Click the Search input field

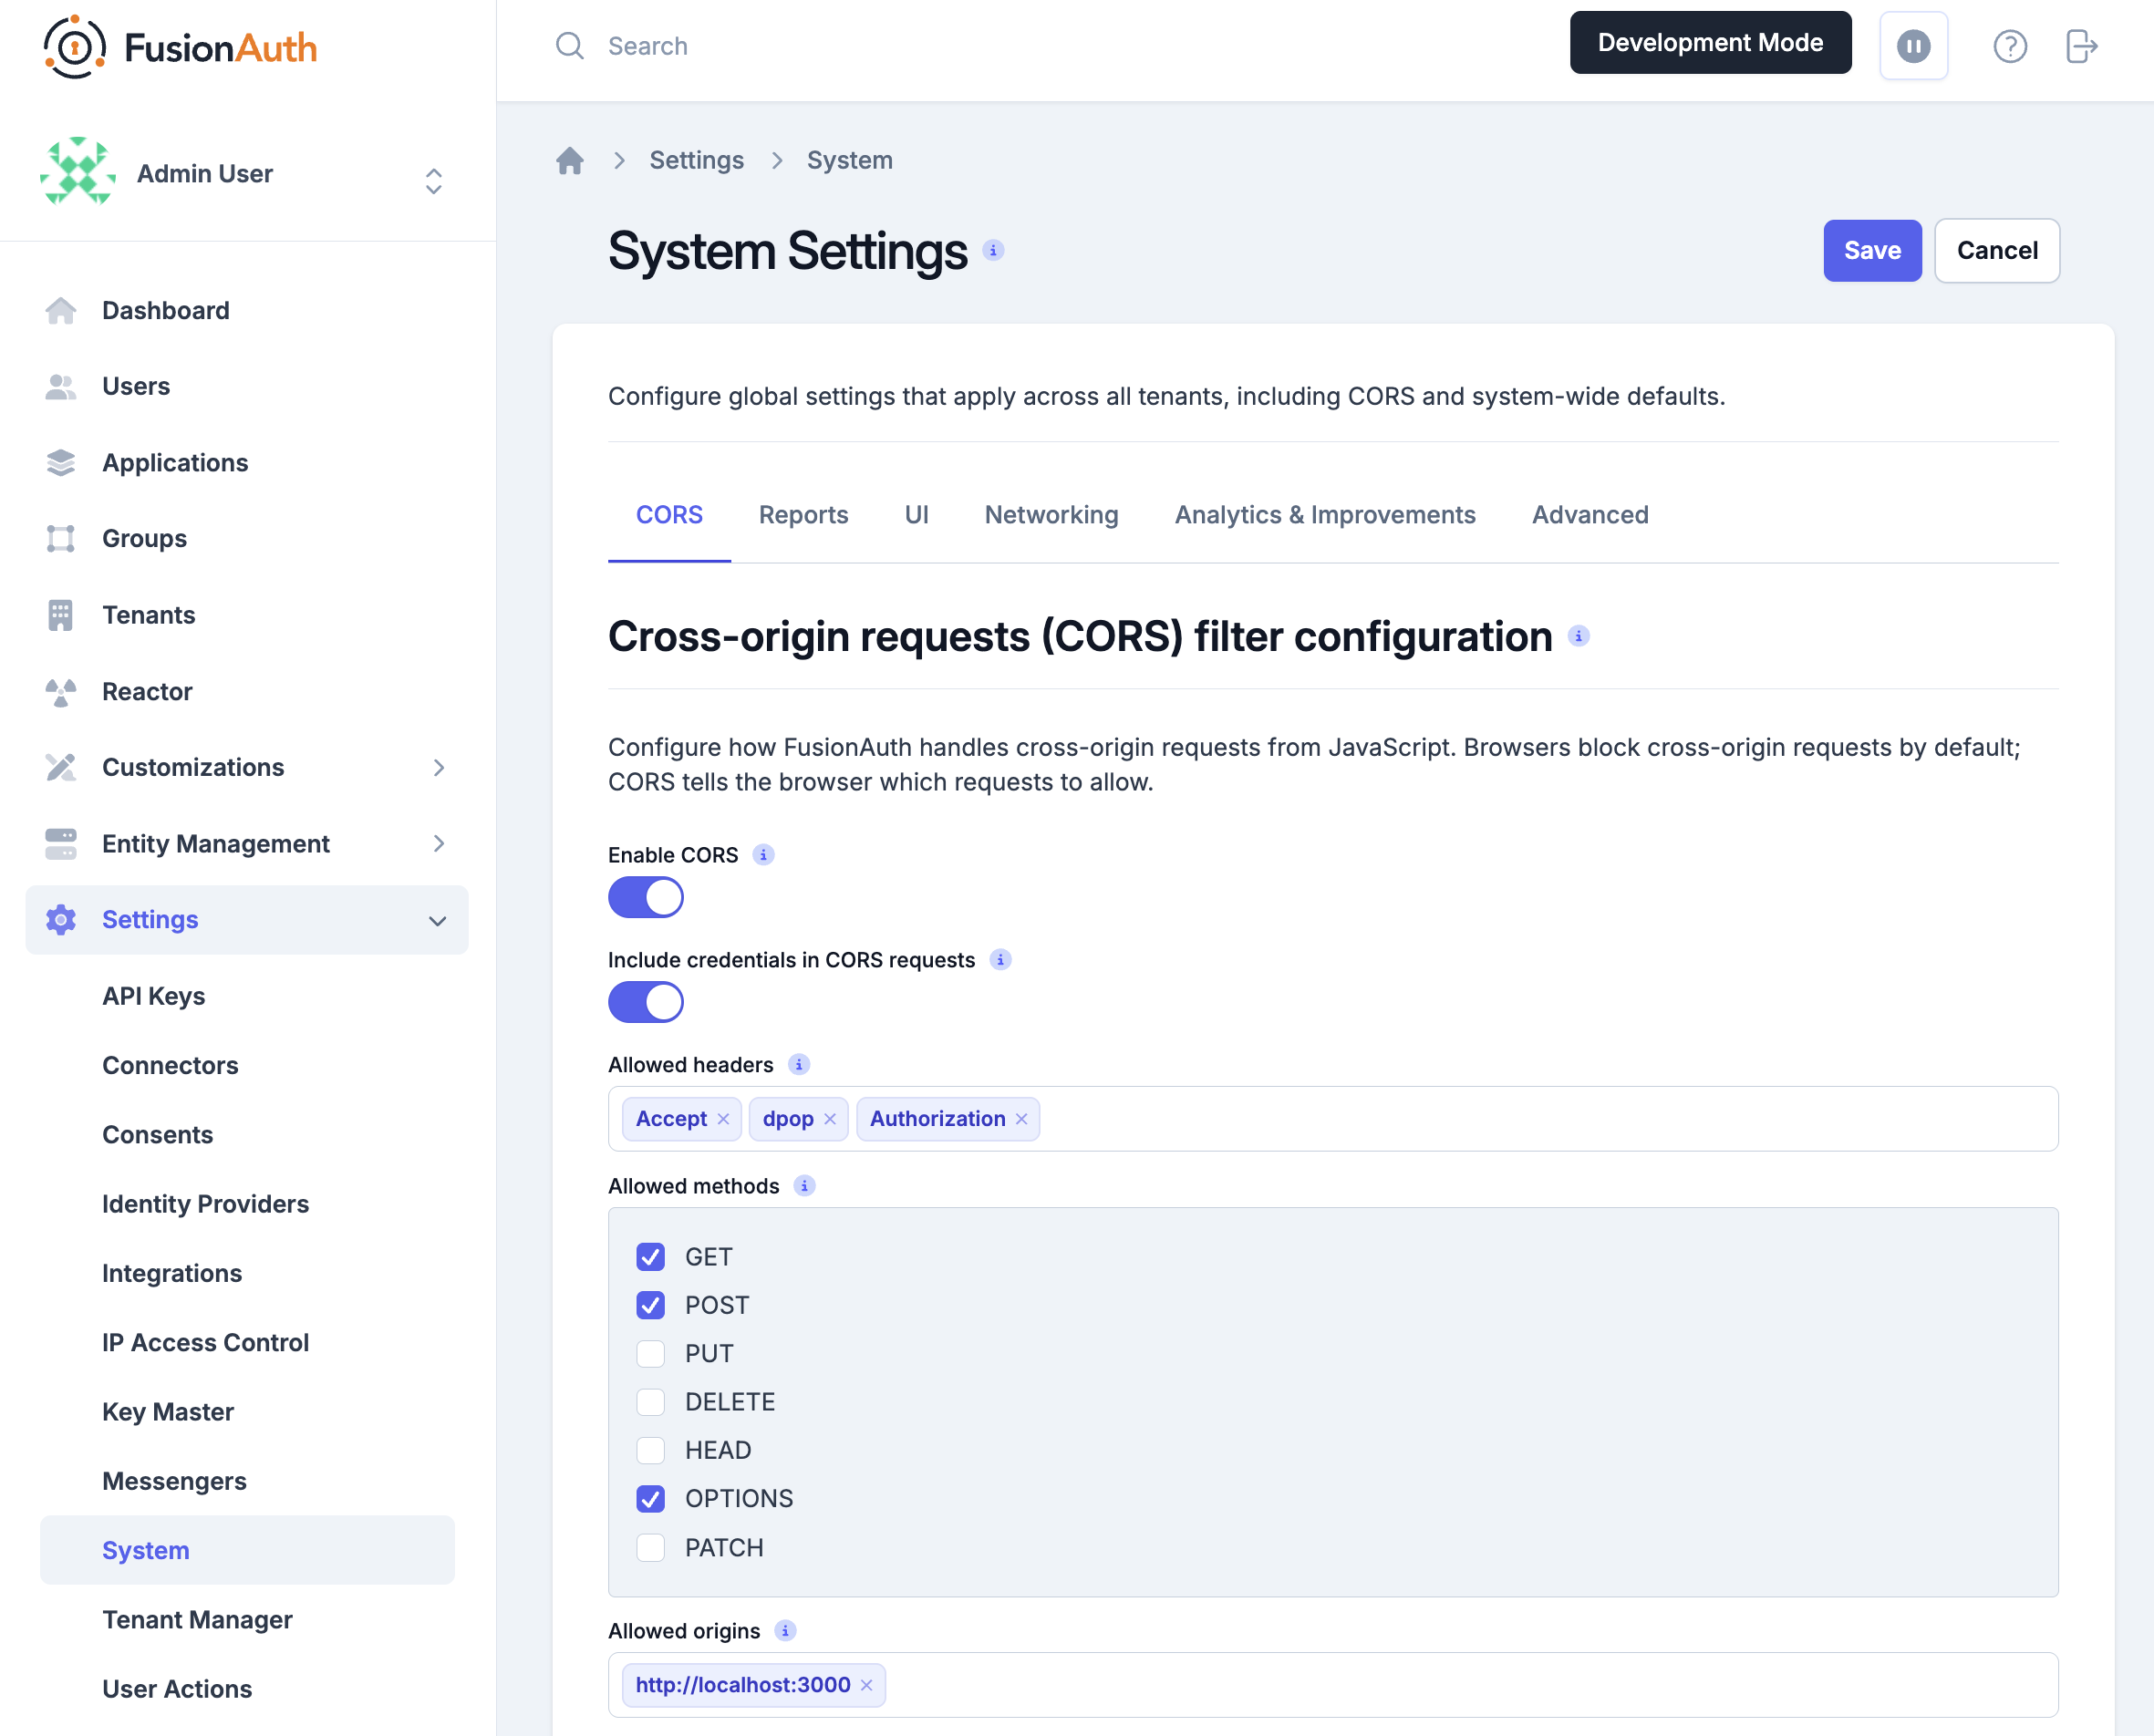click(x=1050, y=46)
